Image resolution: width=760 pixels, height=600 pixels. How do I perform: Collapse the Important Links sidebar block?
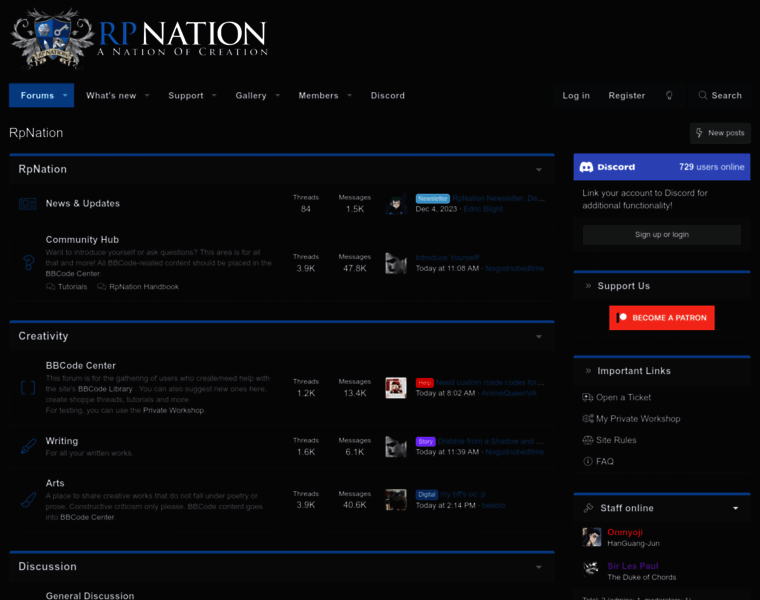[x=588, y=371]
